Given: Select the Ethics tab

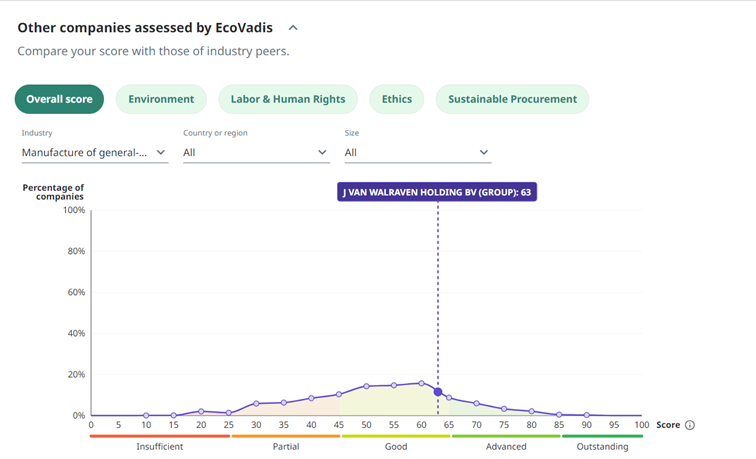Looking at the screenshot, I should click(396, 99).
